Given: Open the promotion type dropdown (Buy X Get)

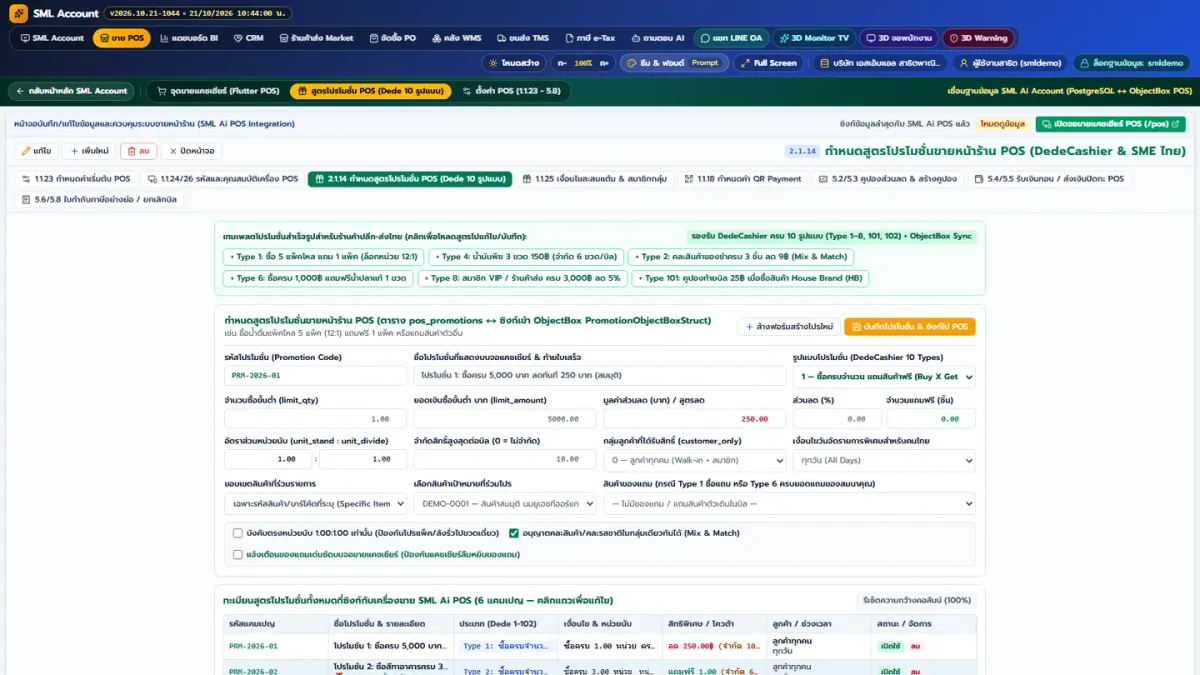Looking at the screenshot, I should click(x=883, y=376).
